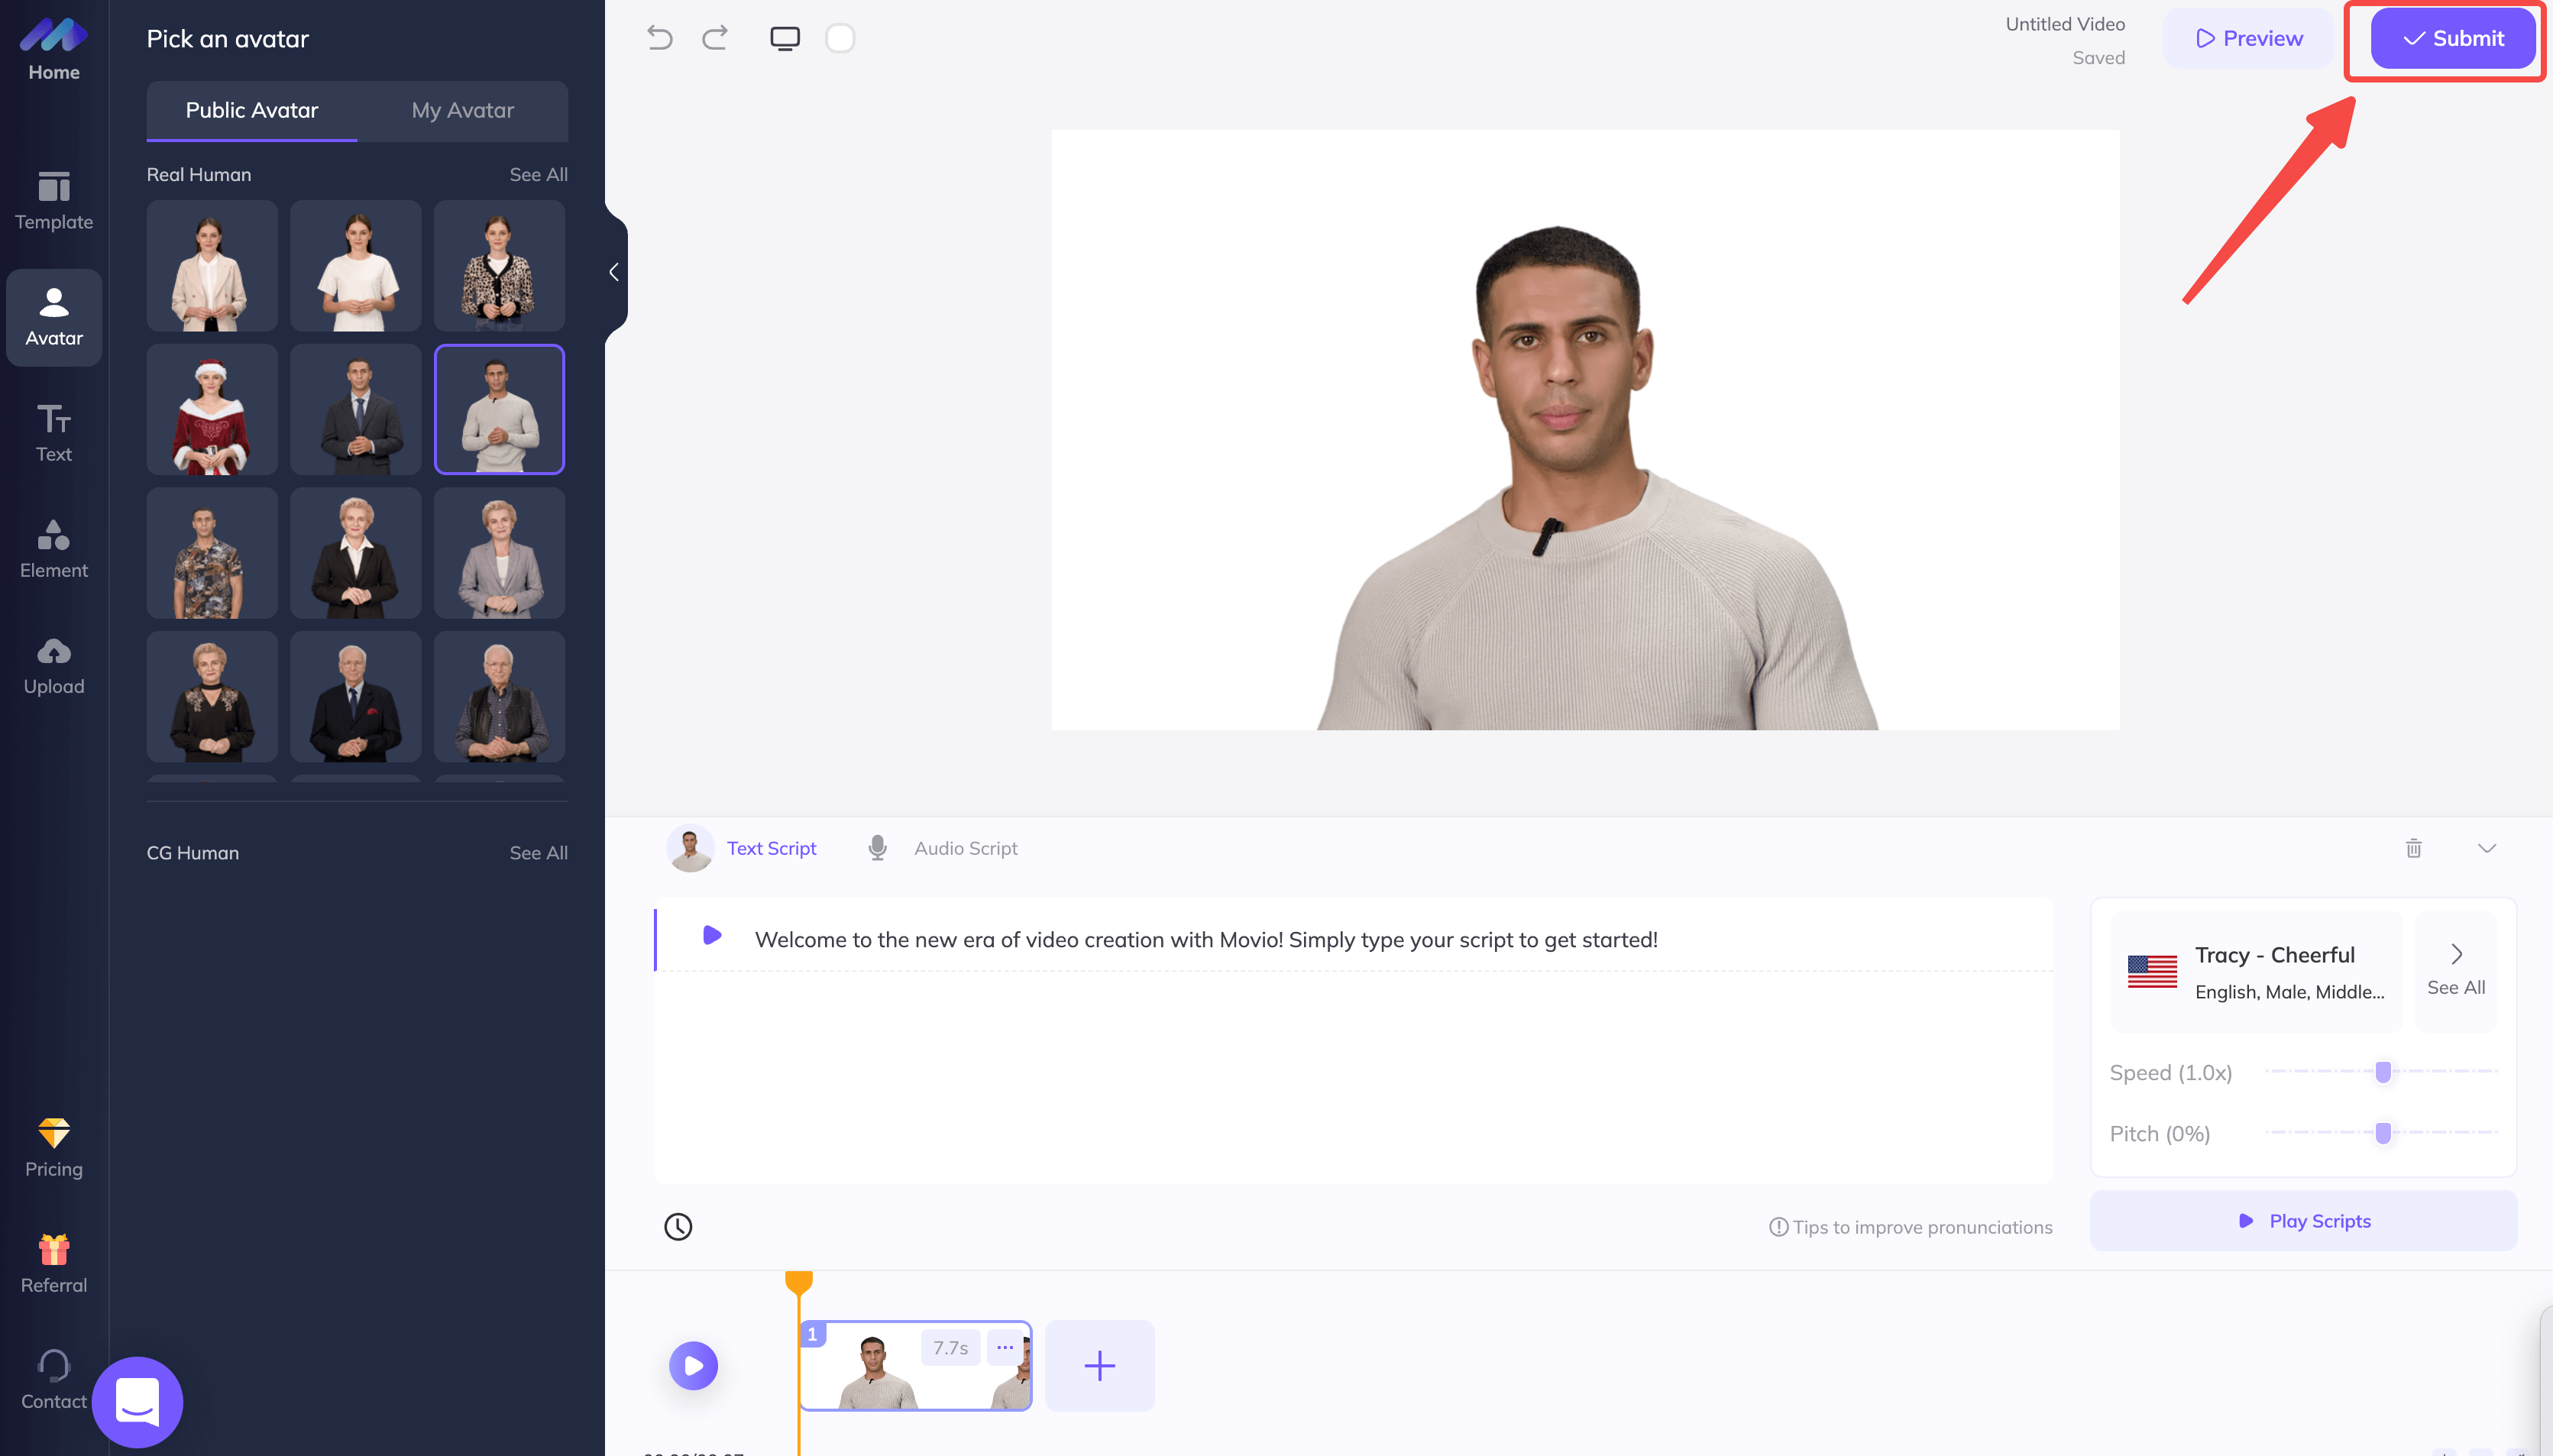This screenshot has height=1456, width=2553.
Task: Select man in gray sweater avatar
Action: coord(499,409)
